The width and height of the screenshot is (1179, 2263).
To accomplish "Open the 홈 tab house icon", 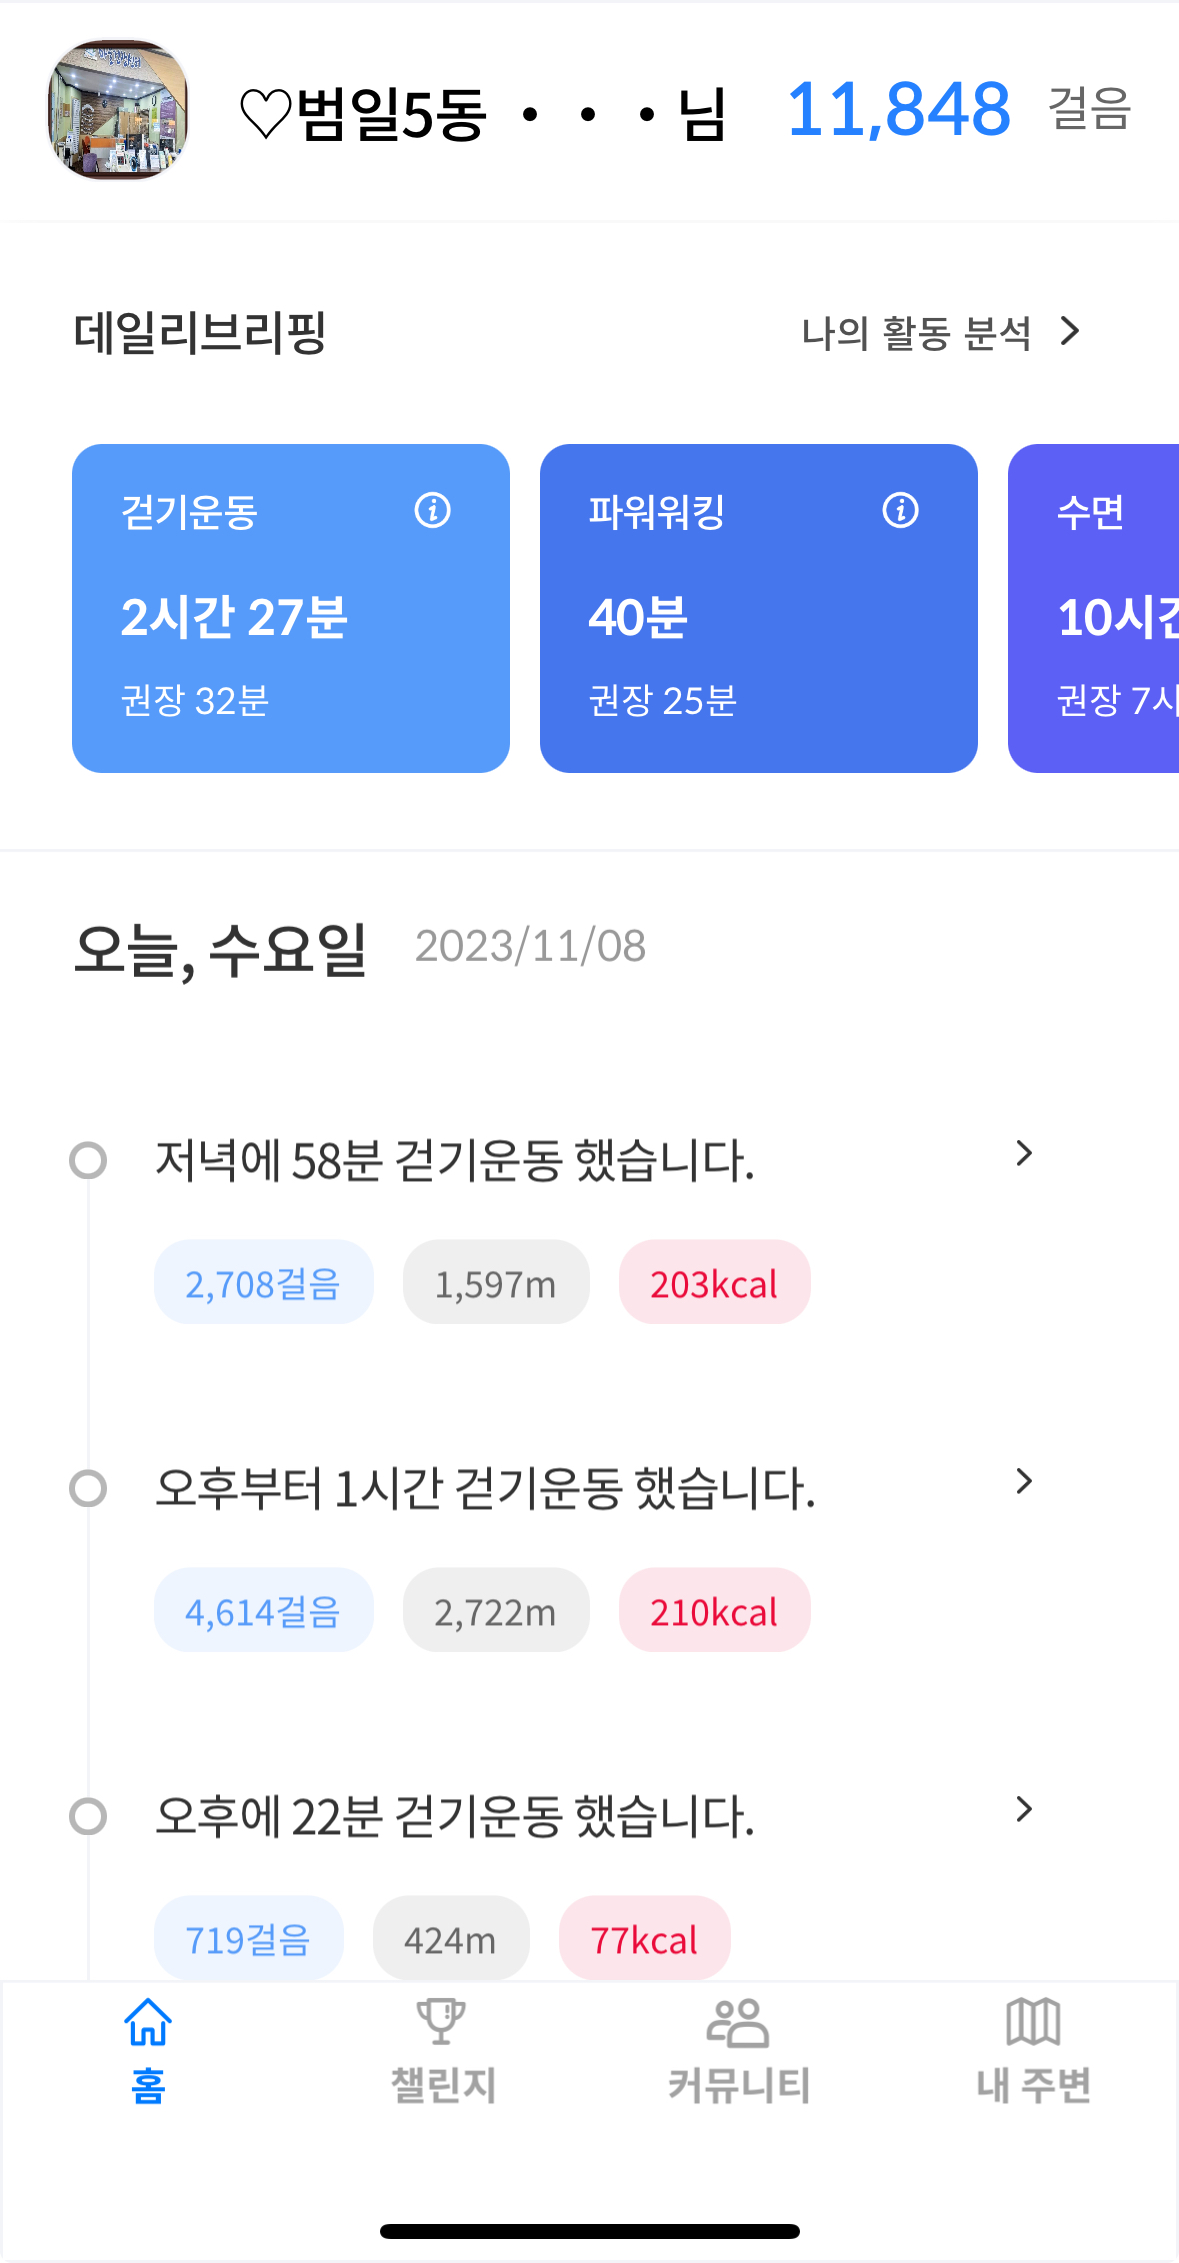I will coord(148,2022).
